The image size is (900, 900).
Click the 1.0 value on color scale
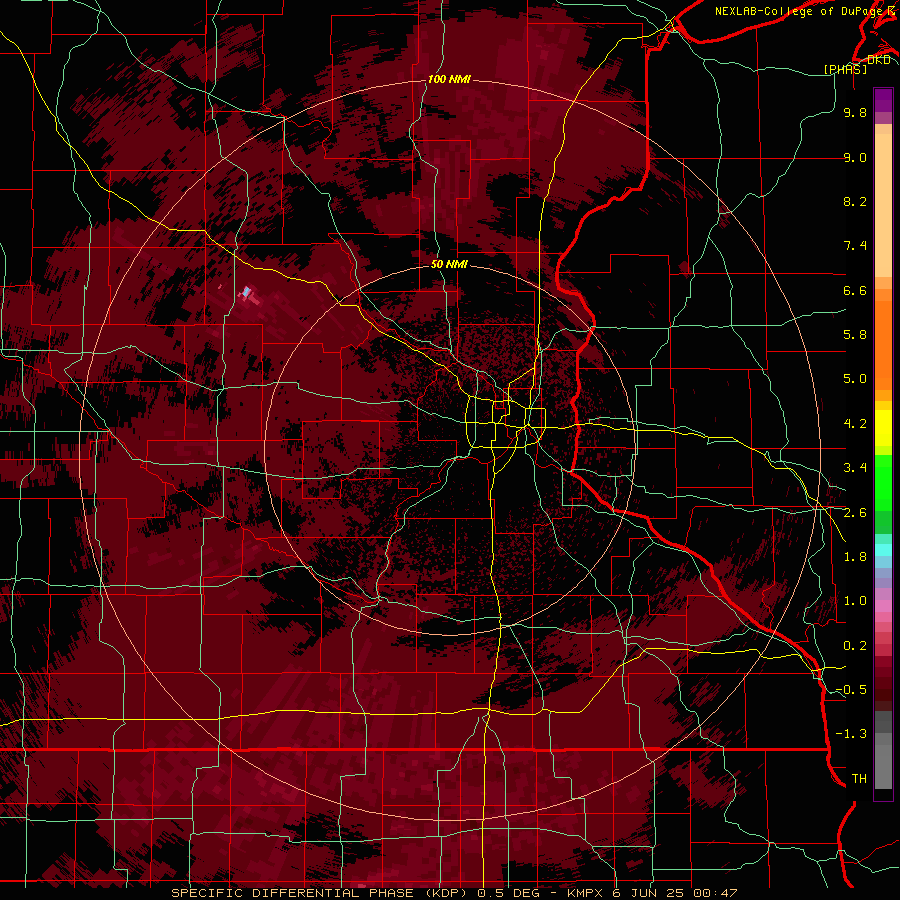point(855,601)
